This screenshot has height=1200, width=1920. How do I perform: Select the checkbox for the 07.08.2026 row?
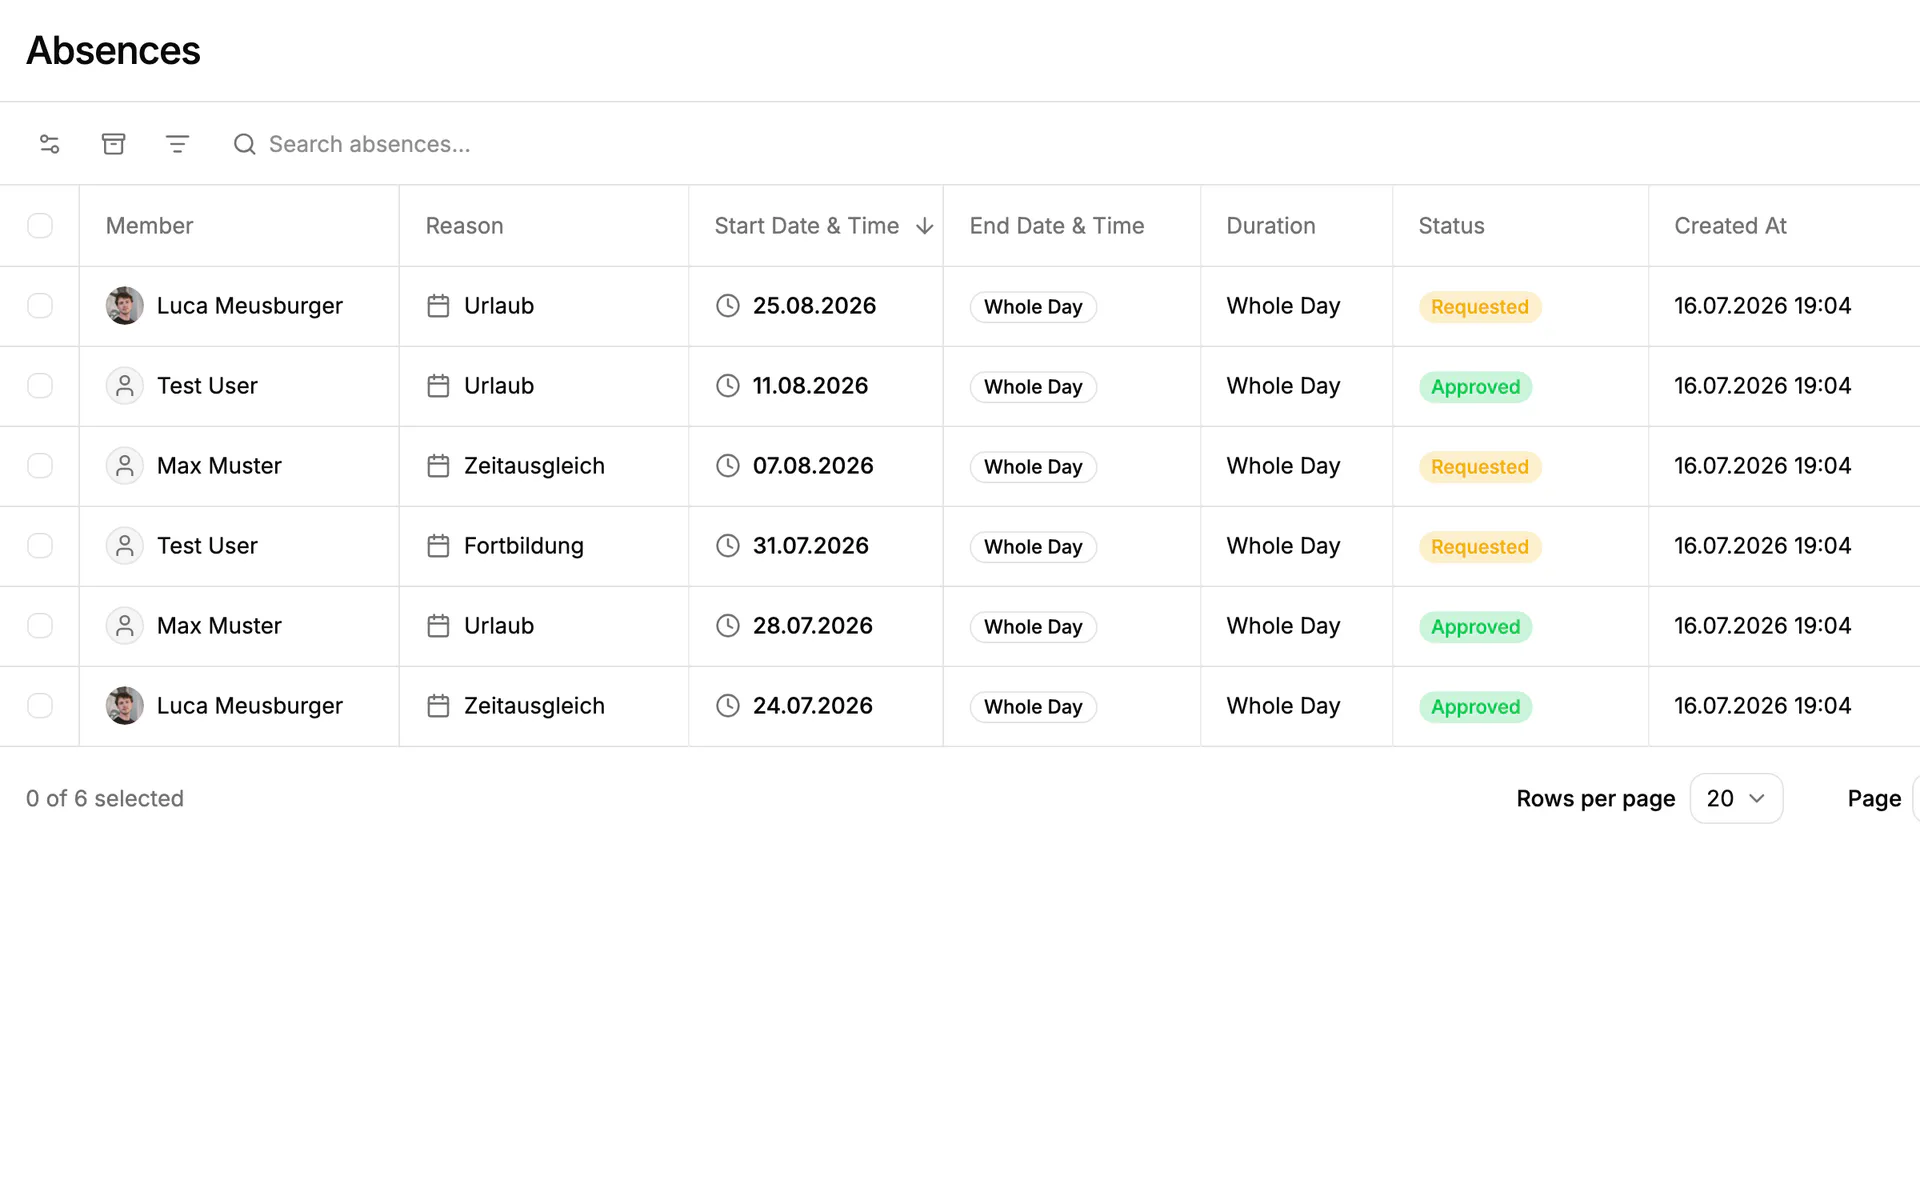[x=40, y=466]
